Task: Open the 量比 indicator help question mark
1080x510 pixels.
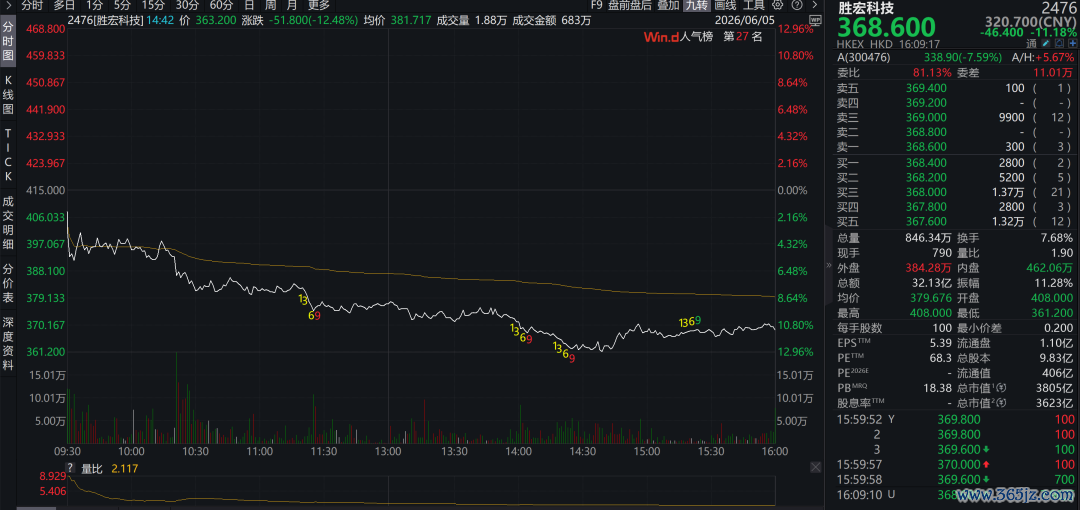Action: [x=71, y=468]
